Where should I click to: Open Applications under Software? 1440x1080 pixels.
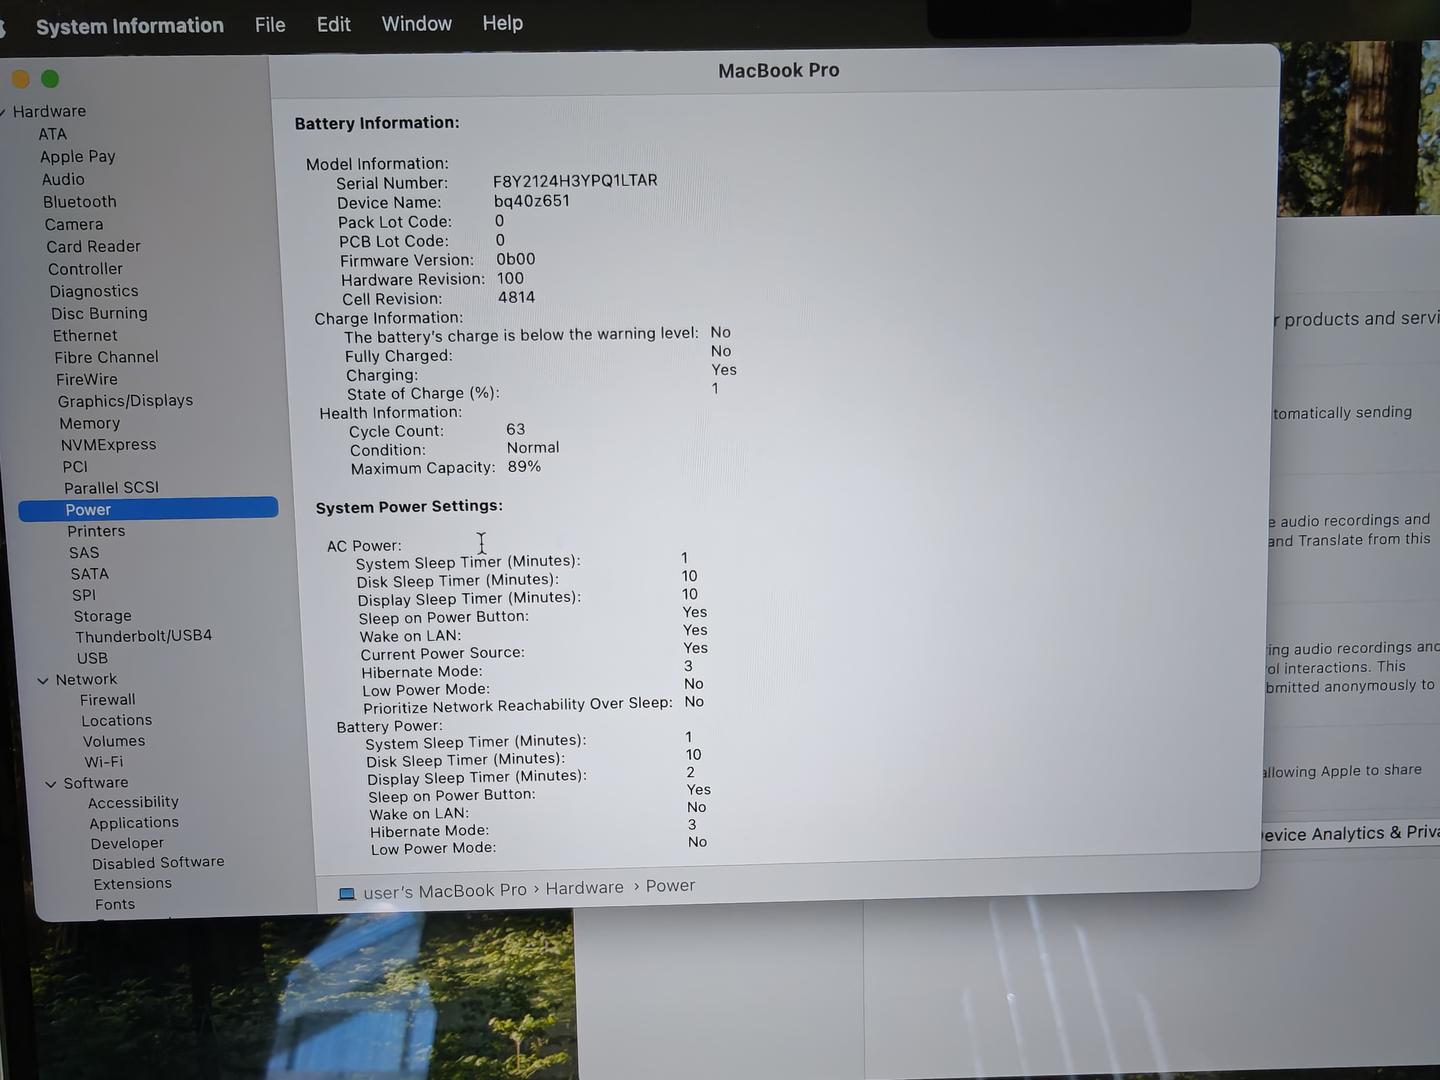(134, 823)
